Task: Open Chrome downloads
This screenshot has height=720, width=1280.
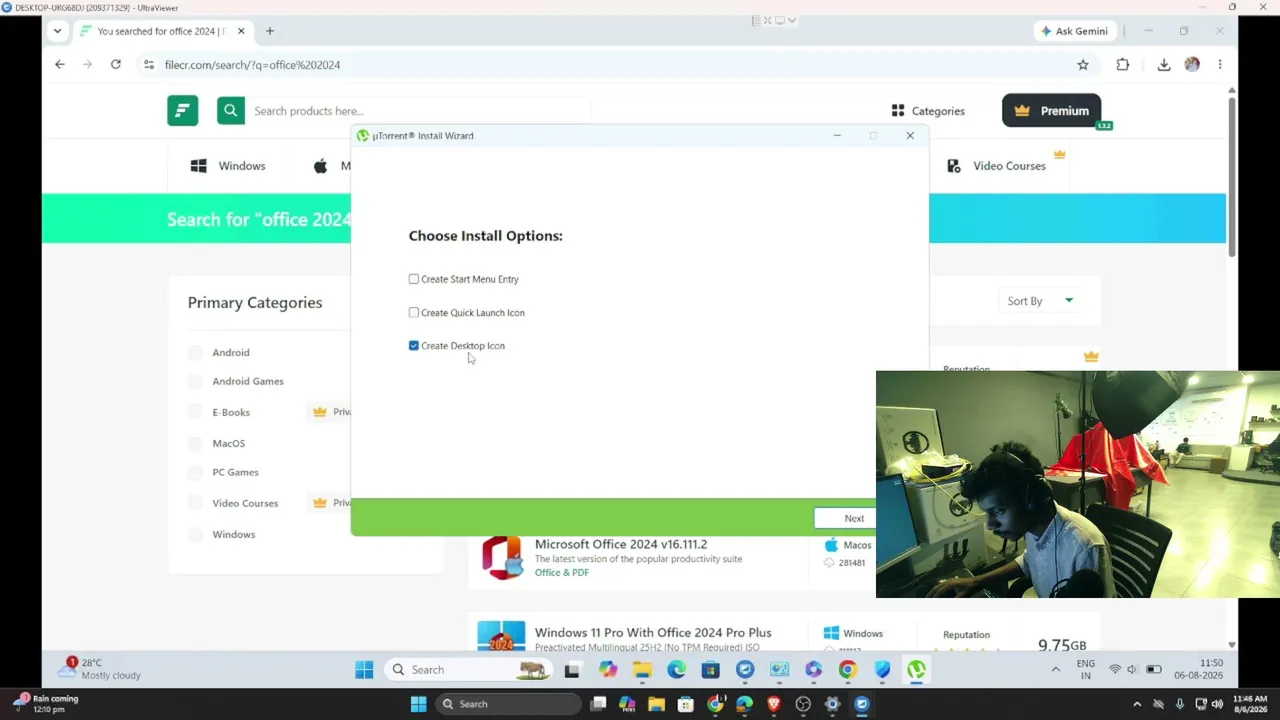Action: click(x=1164, y=65)
